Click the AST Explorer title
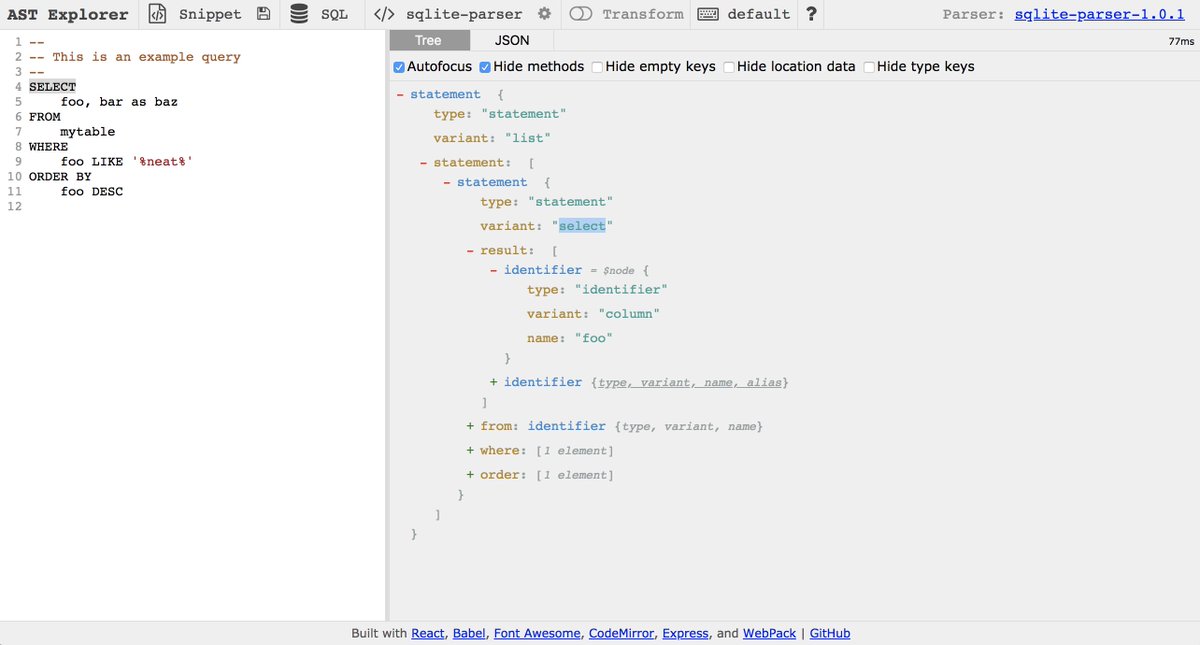The height and width of the screenshot is (645, 1200). click(x=67, y=14)
